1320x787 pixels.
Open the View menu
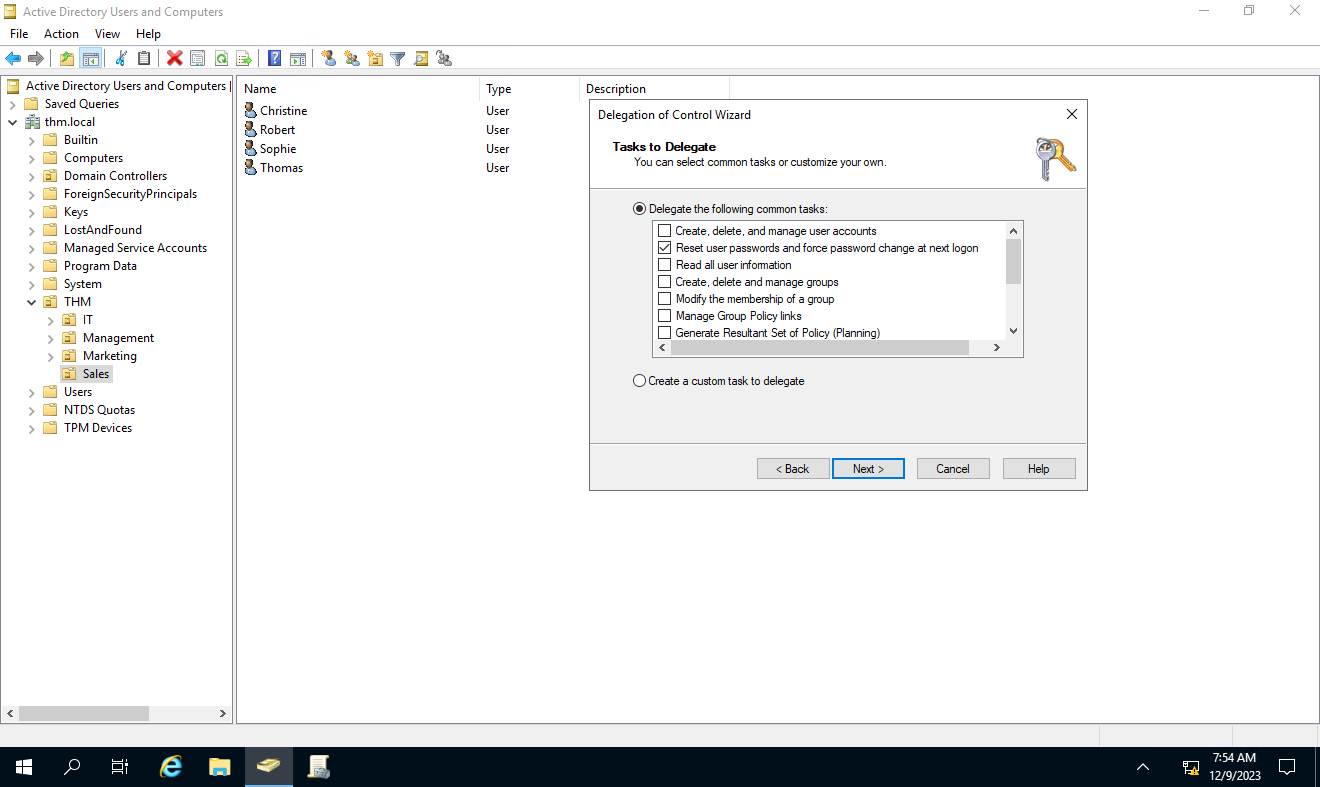(107, 34)
